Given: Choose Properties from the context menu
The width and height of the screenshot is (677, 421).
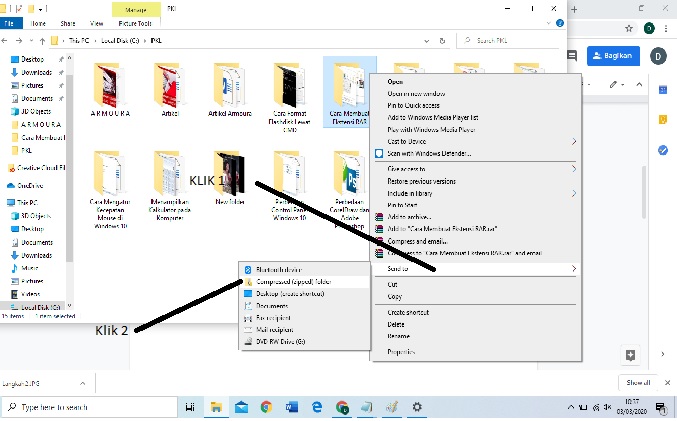Looking at the screenshot, I should point(401,352).
